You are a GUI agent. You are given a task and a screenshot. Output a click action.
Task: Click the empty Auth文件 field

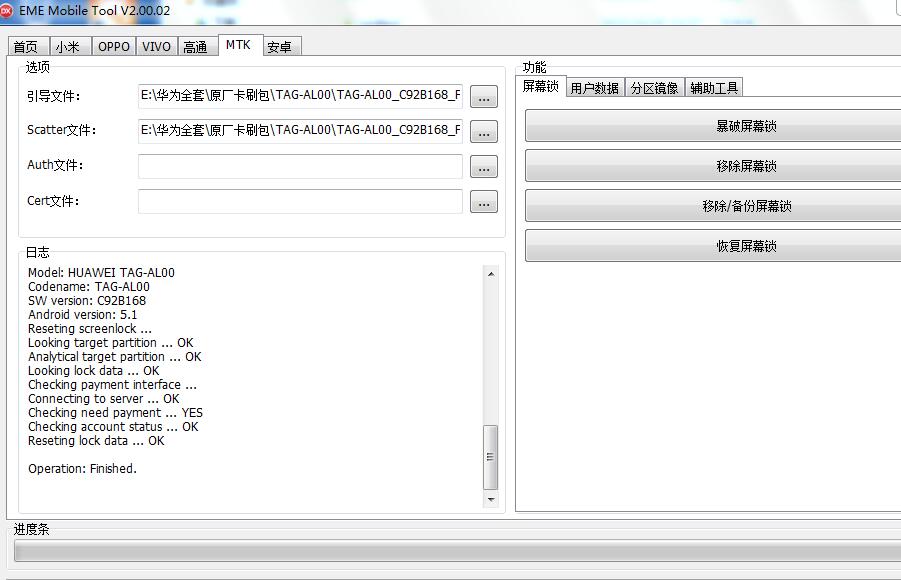click(x=300, y=166)
